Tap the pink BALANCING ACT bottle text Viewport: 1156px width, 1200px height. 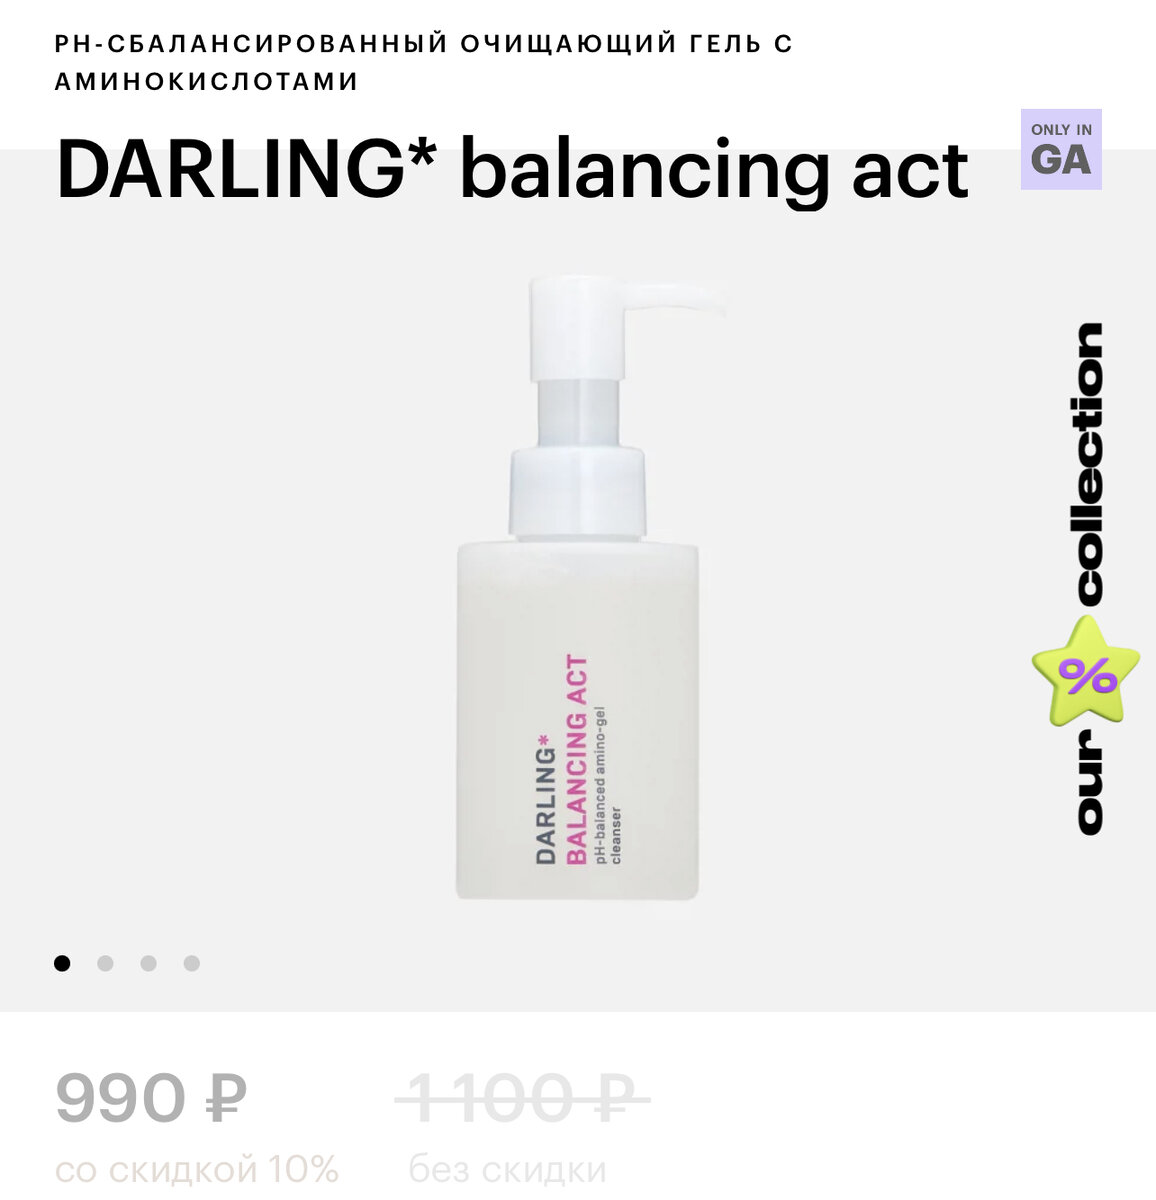tap(577, 759)
